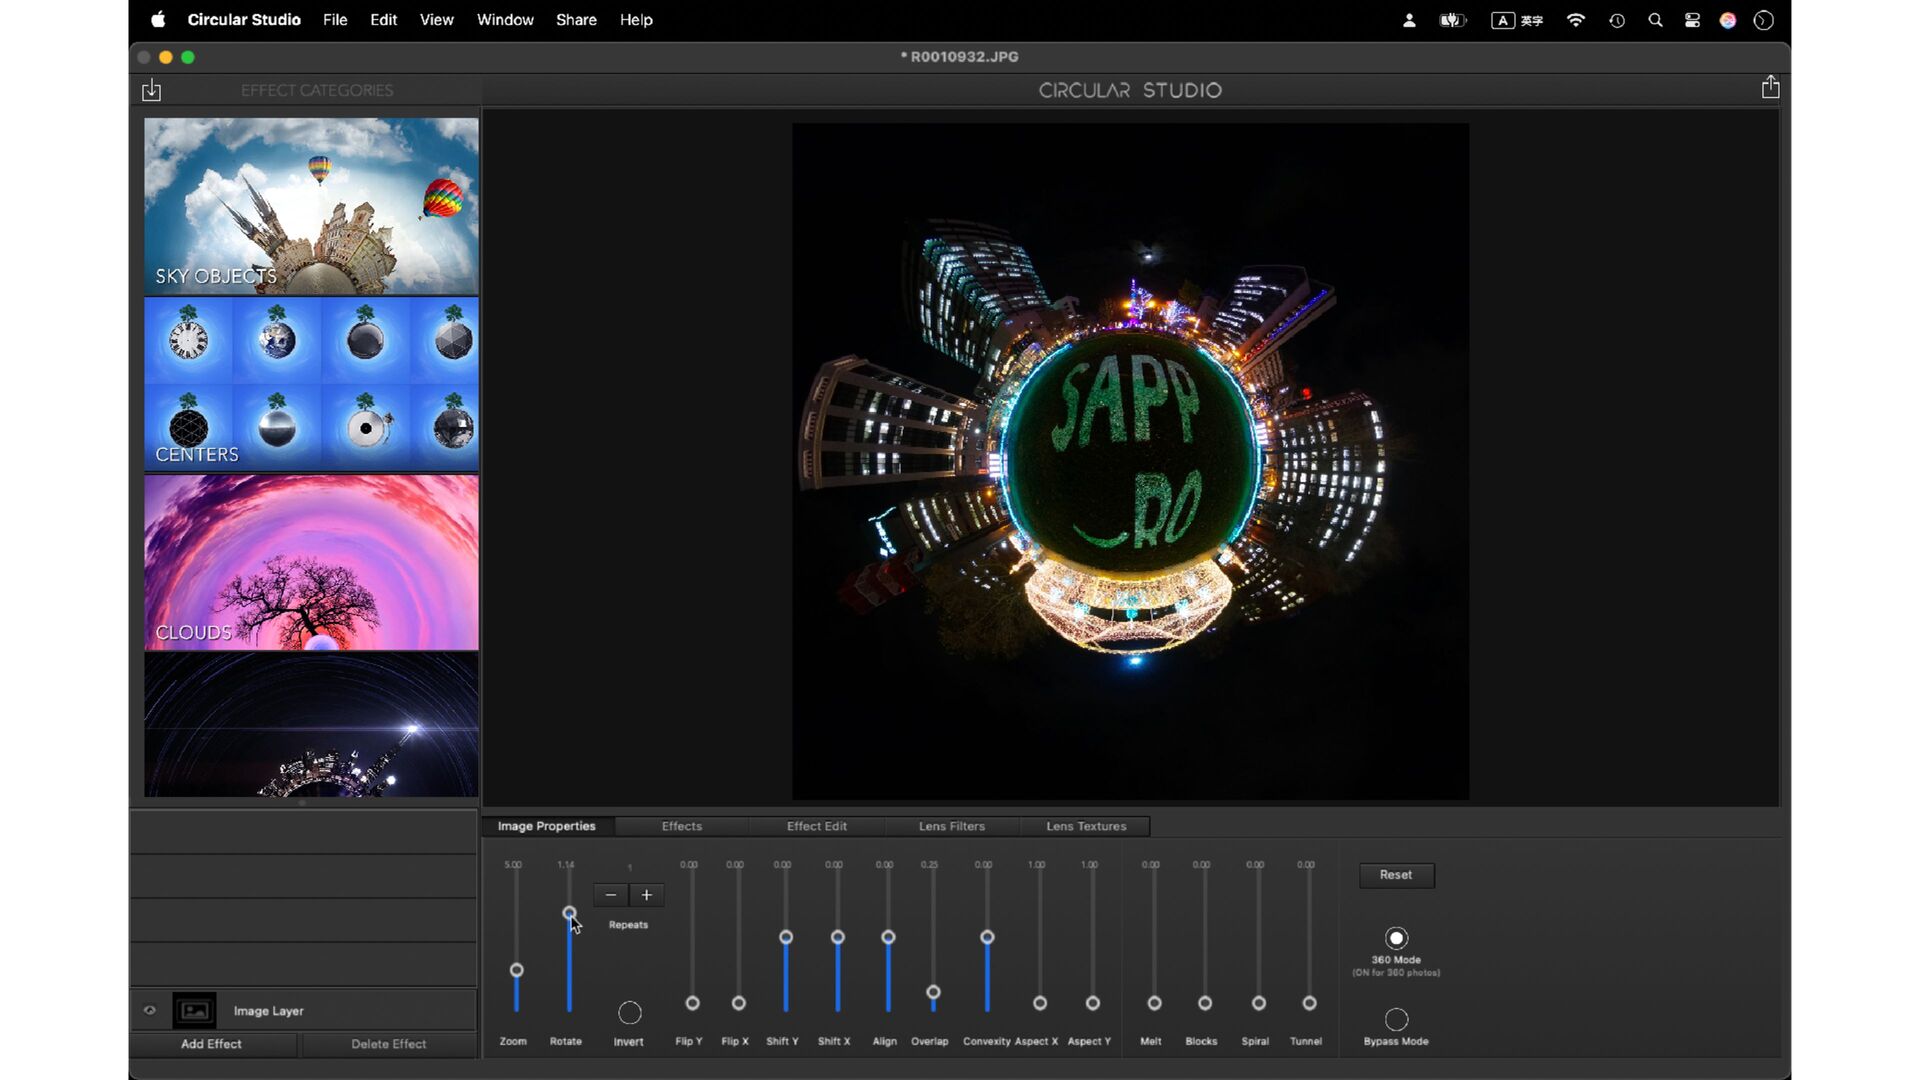This screenshot has width=1920, height=1080.
Task: Select the star trails effect category
Action: (311, 725)
